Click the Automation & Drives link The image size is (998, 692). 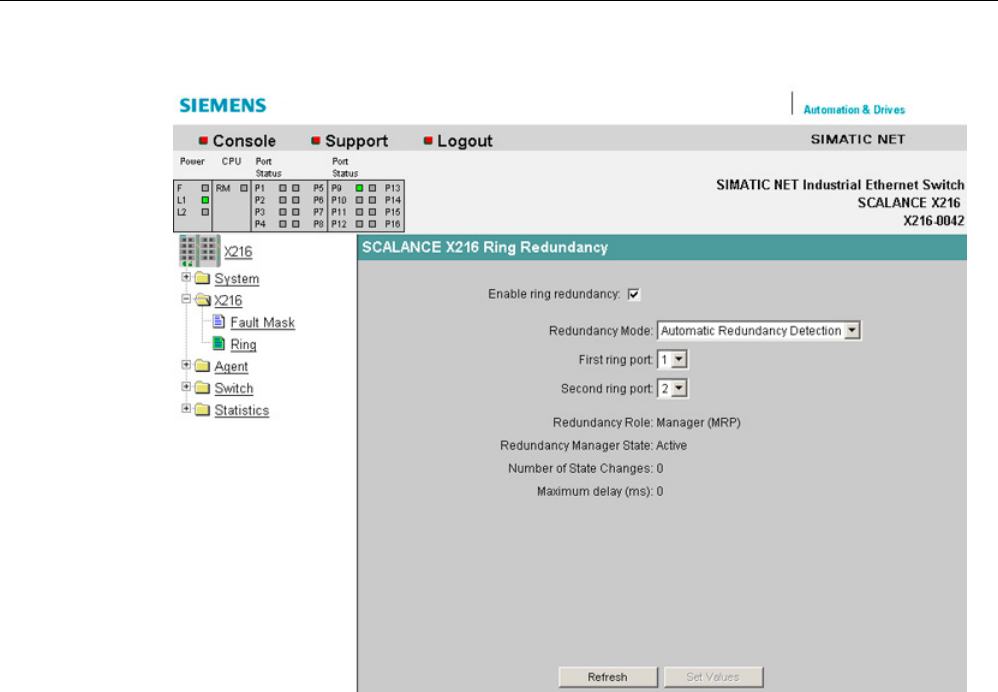click(854, 109)
